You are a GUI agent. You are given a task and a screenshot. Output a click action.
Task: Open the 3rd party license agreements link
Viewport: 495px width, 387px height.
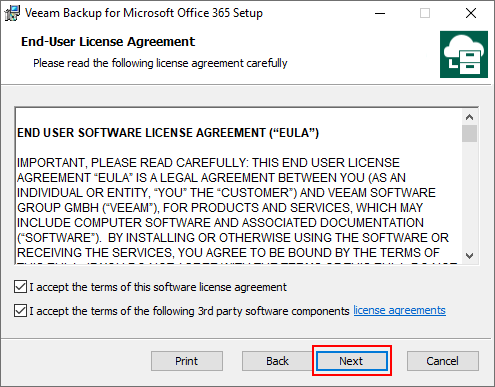click(399, 310)
